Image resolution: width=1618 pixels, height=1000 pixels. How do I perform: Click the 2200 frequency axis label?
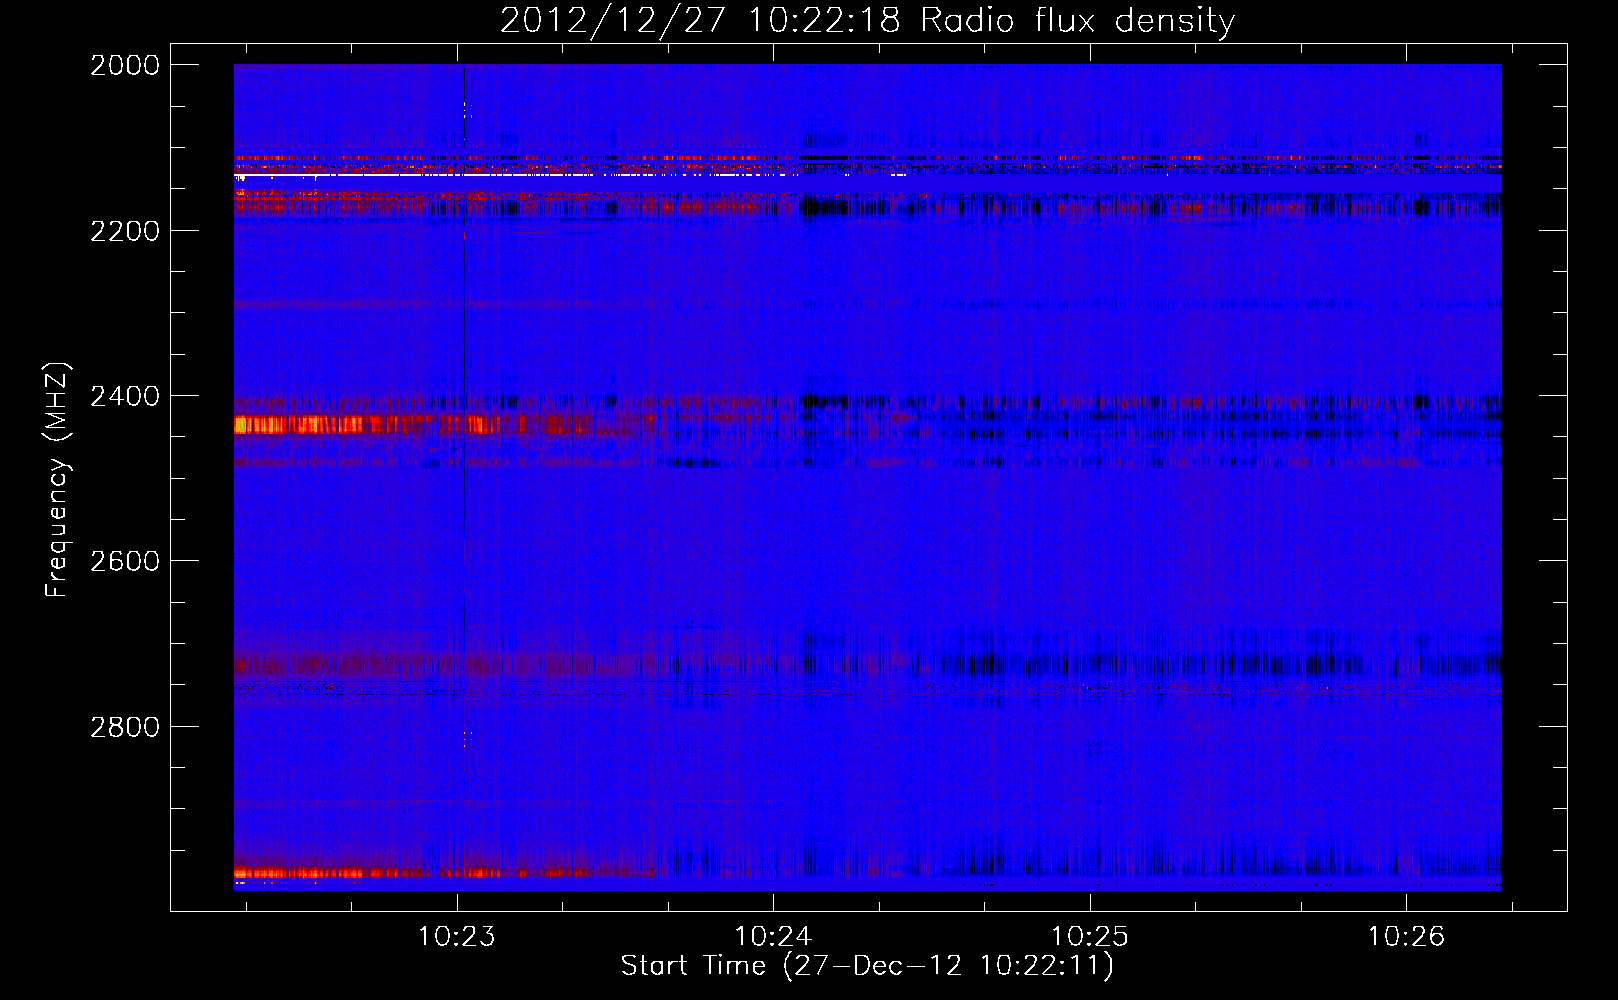pos(124,231)
